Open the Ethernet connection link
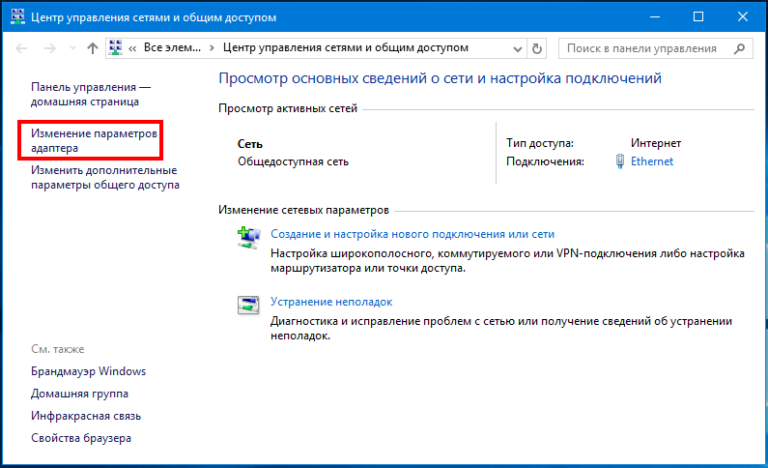Screen dimensions: 768x468 pos(652,161)
